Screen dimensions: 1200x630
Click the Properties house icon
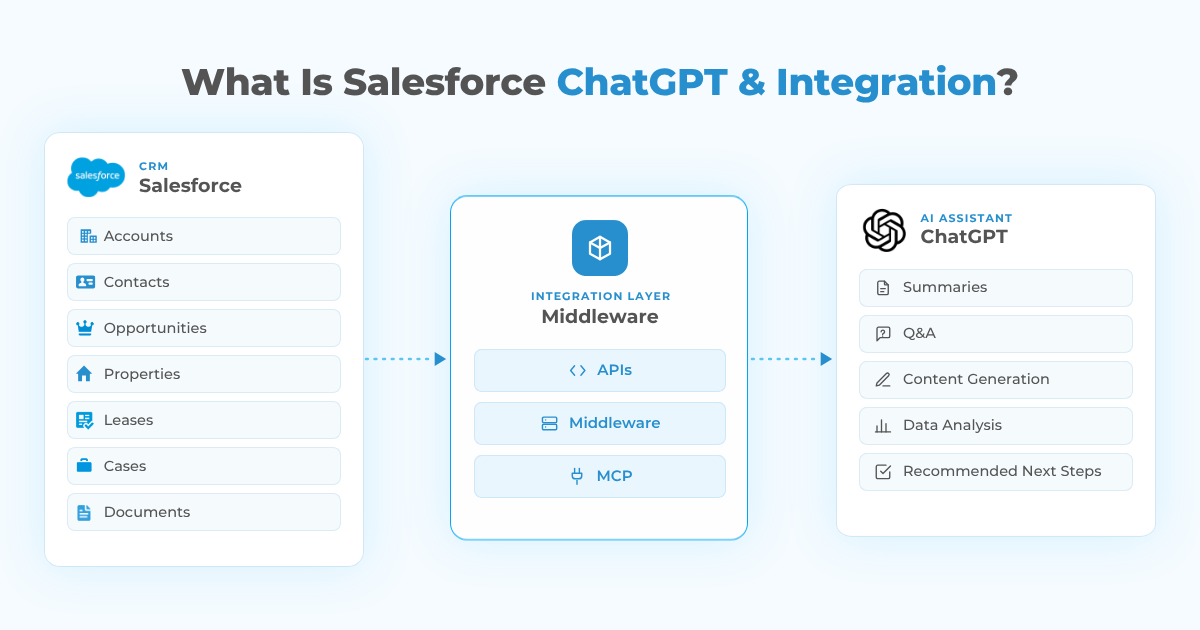point(85,374)
